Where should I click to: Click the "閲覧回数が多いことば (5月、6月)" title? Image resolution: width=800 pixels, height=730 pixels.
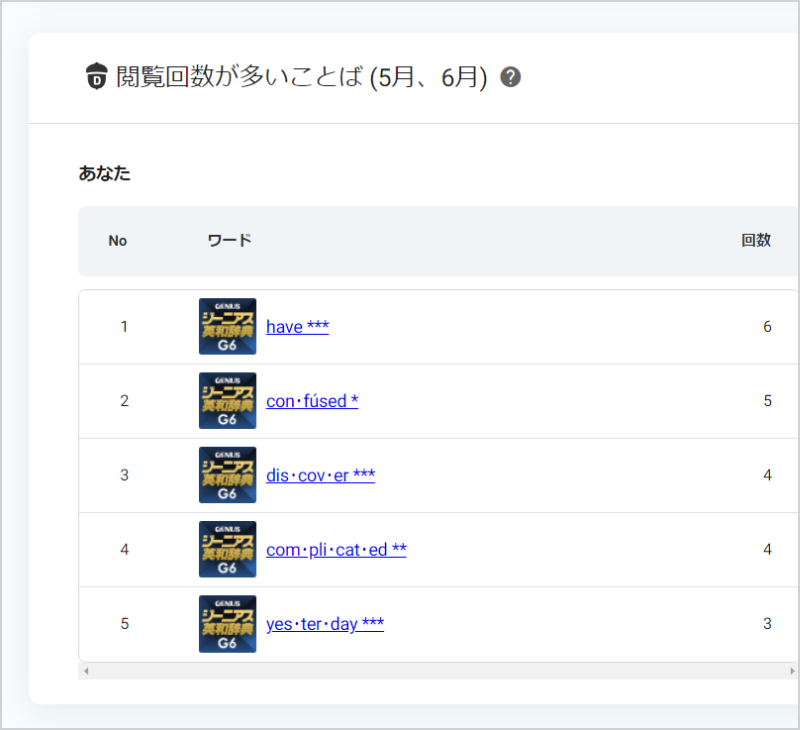click(x=302, y=77)
